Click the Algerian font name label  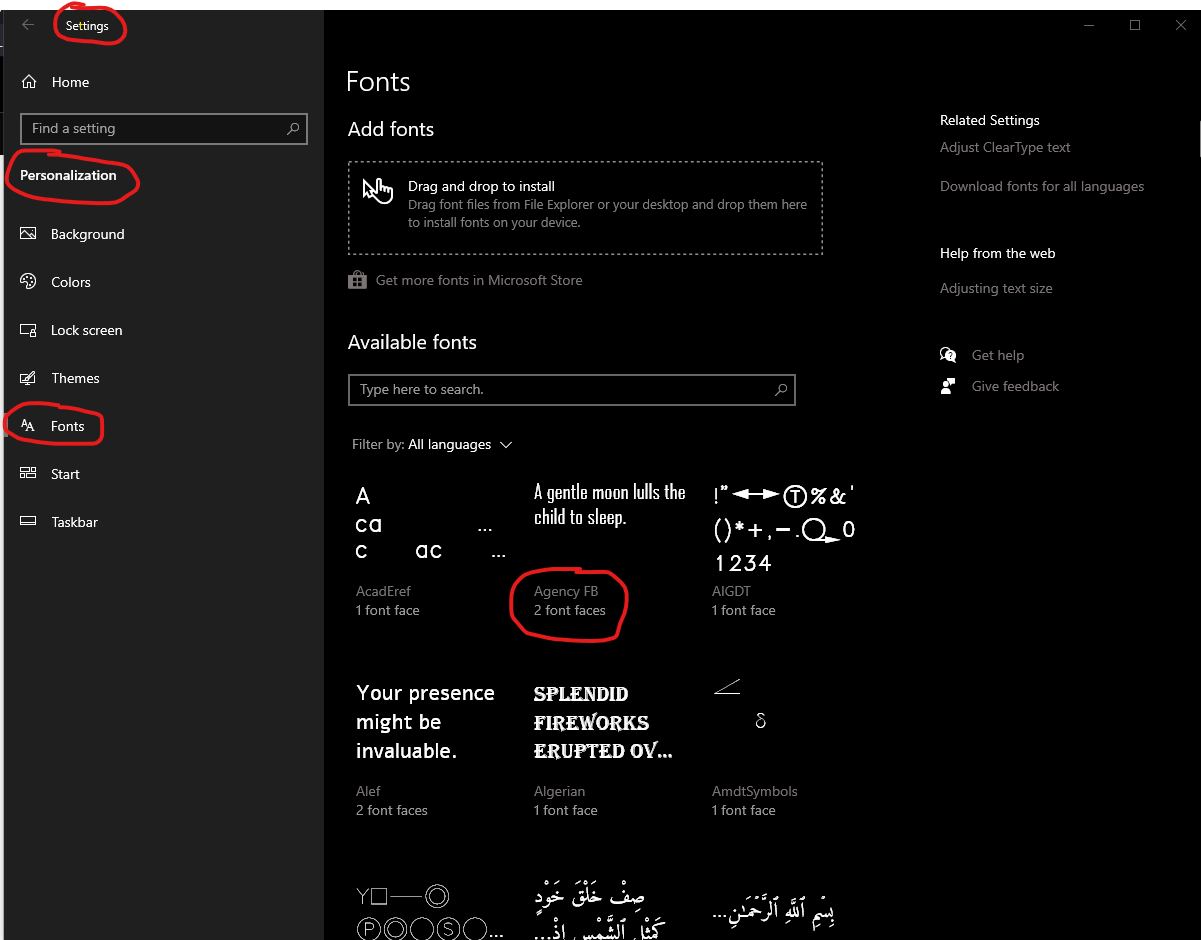559,791
